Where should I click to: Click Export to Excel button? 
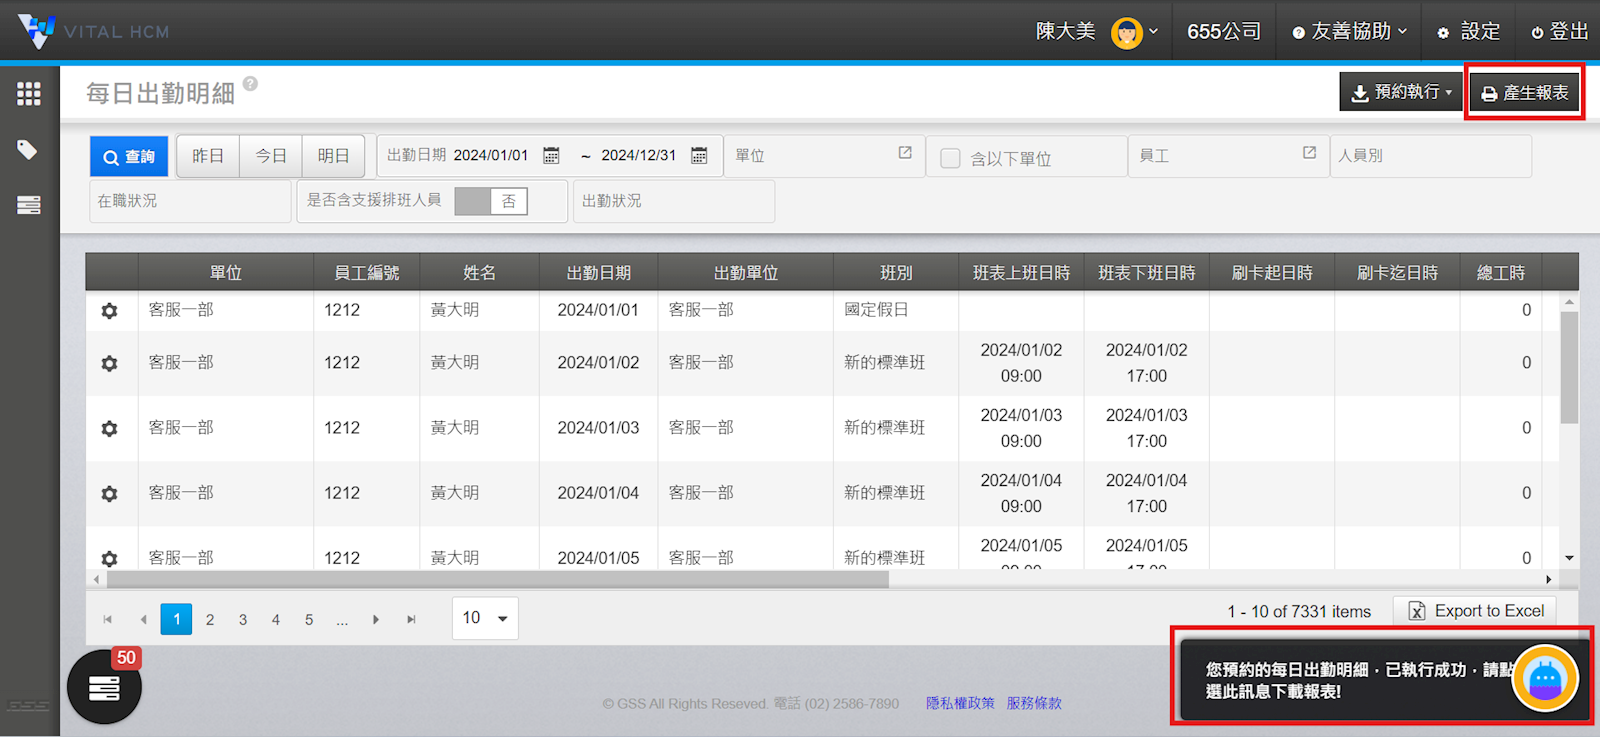(x=1476, y=611)
